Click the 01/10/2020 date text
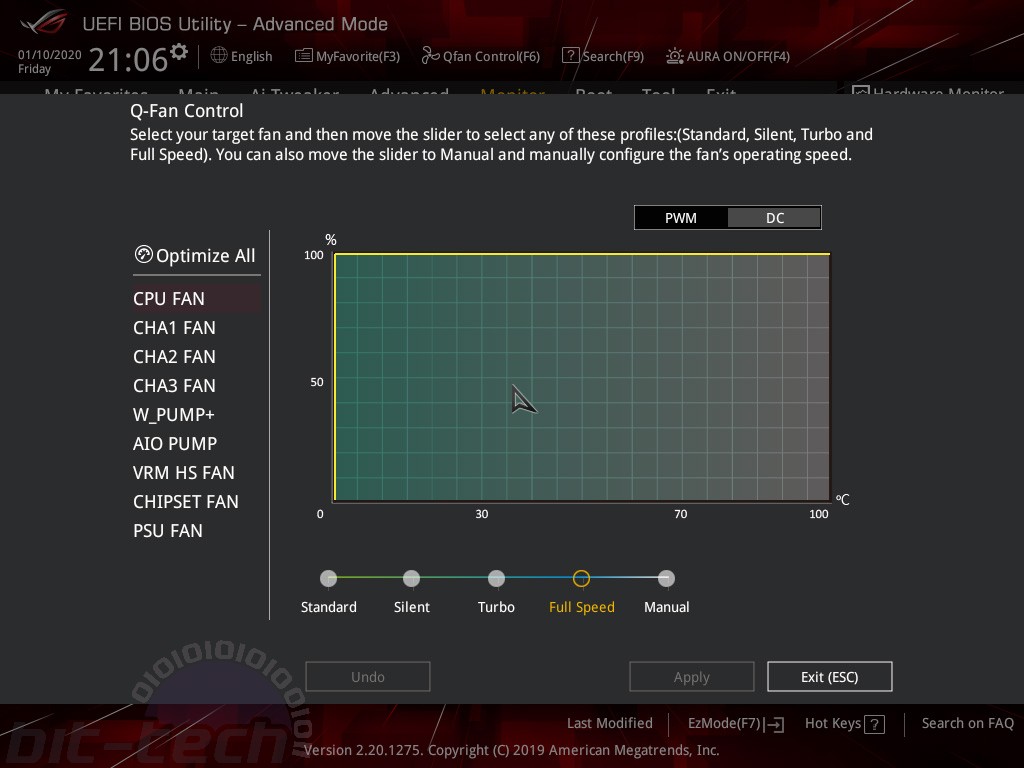Viewport: 1024px width, 768px height. click(50, 55)
